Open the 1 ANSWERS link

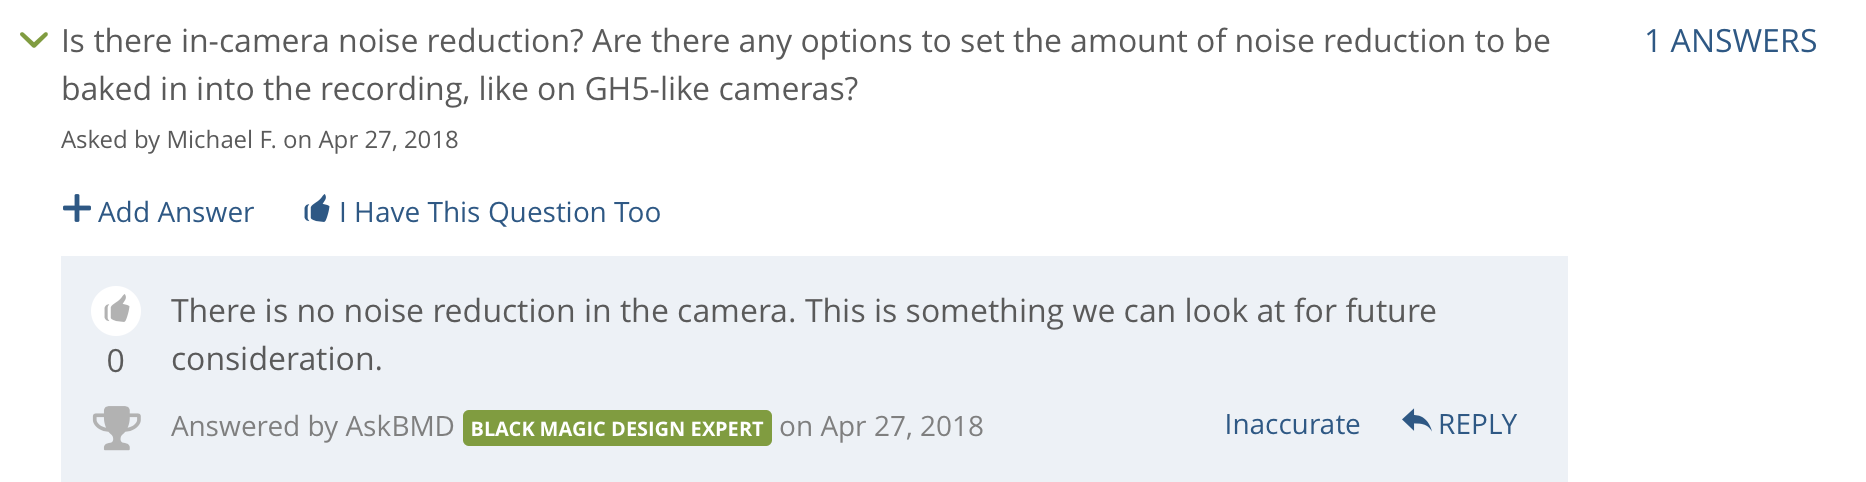click(x=1731, y=41)
